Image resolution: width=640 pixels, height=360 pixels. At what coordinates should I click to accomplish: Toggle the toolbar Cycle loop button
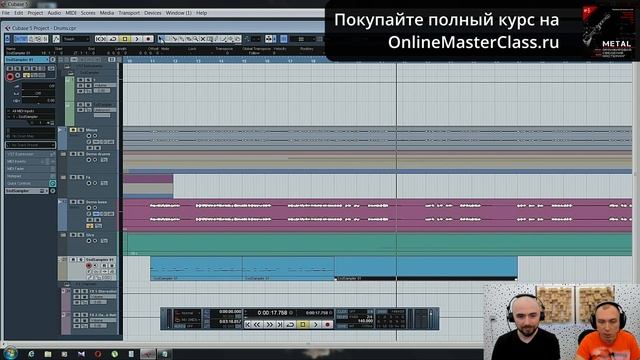click(x=113, y=39)
